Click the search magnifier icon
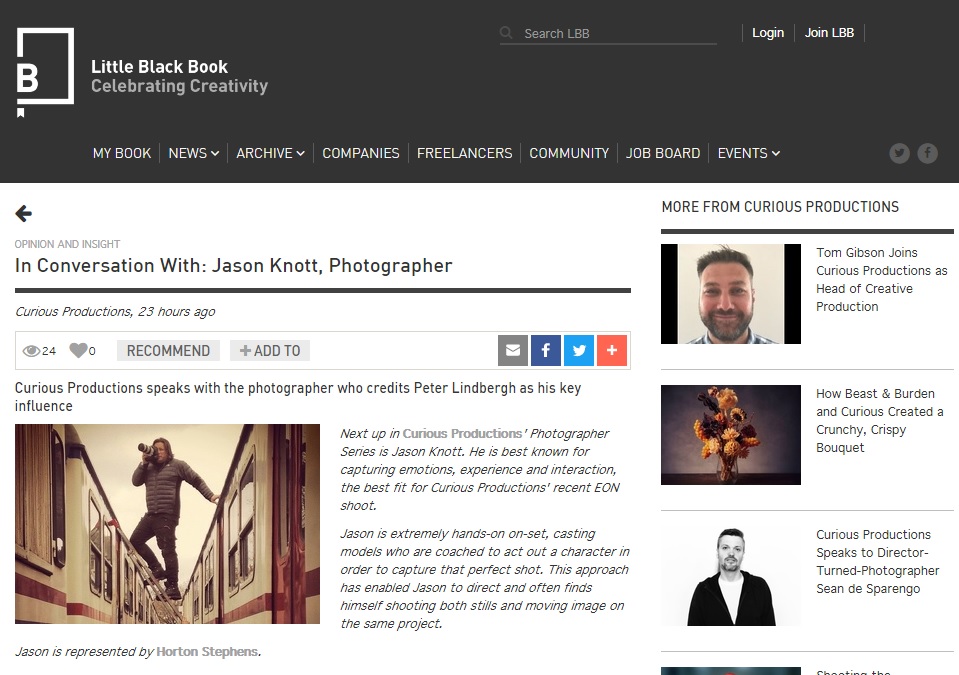 tap(506, 33)
